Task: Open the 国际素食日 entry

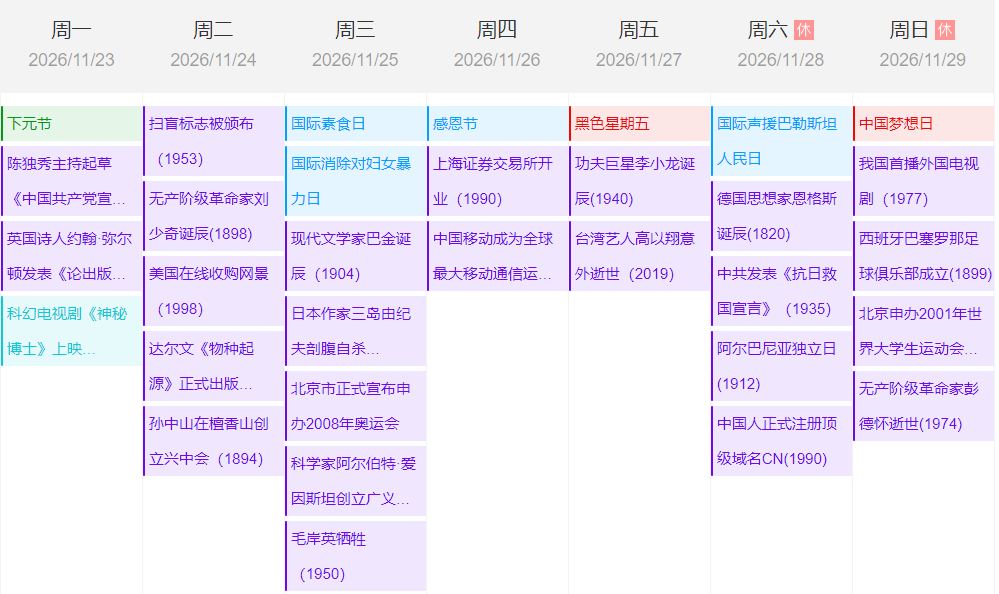Action: tap(355, 124)
